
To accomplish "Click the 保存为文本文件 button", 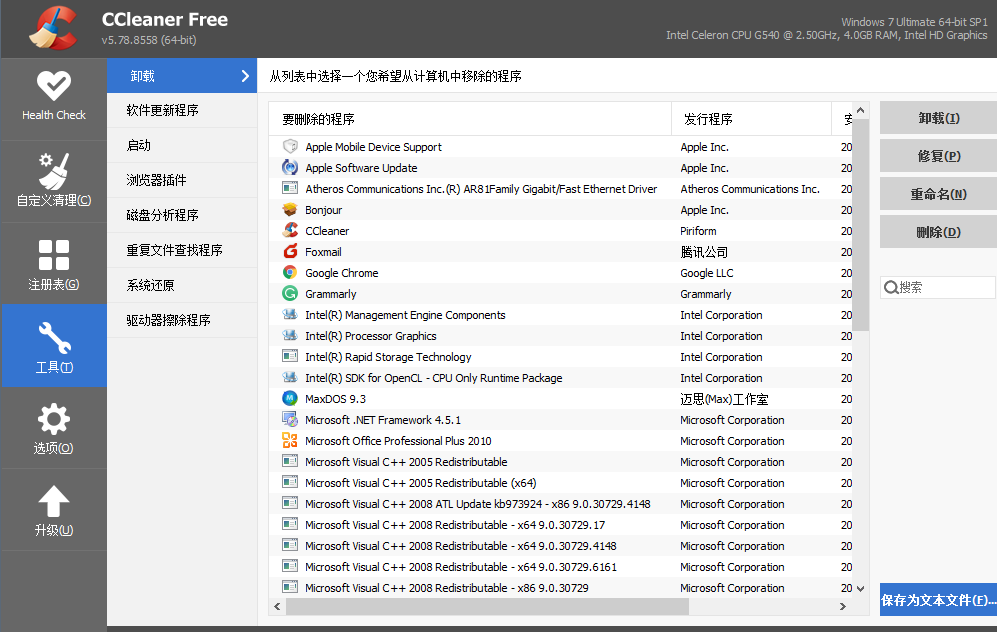I will pyautogui.click(x=938, y=601).
